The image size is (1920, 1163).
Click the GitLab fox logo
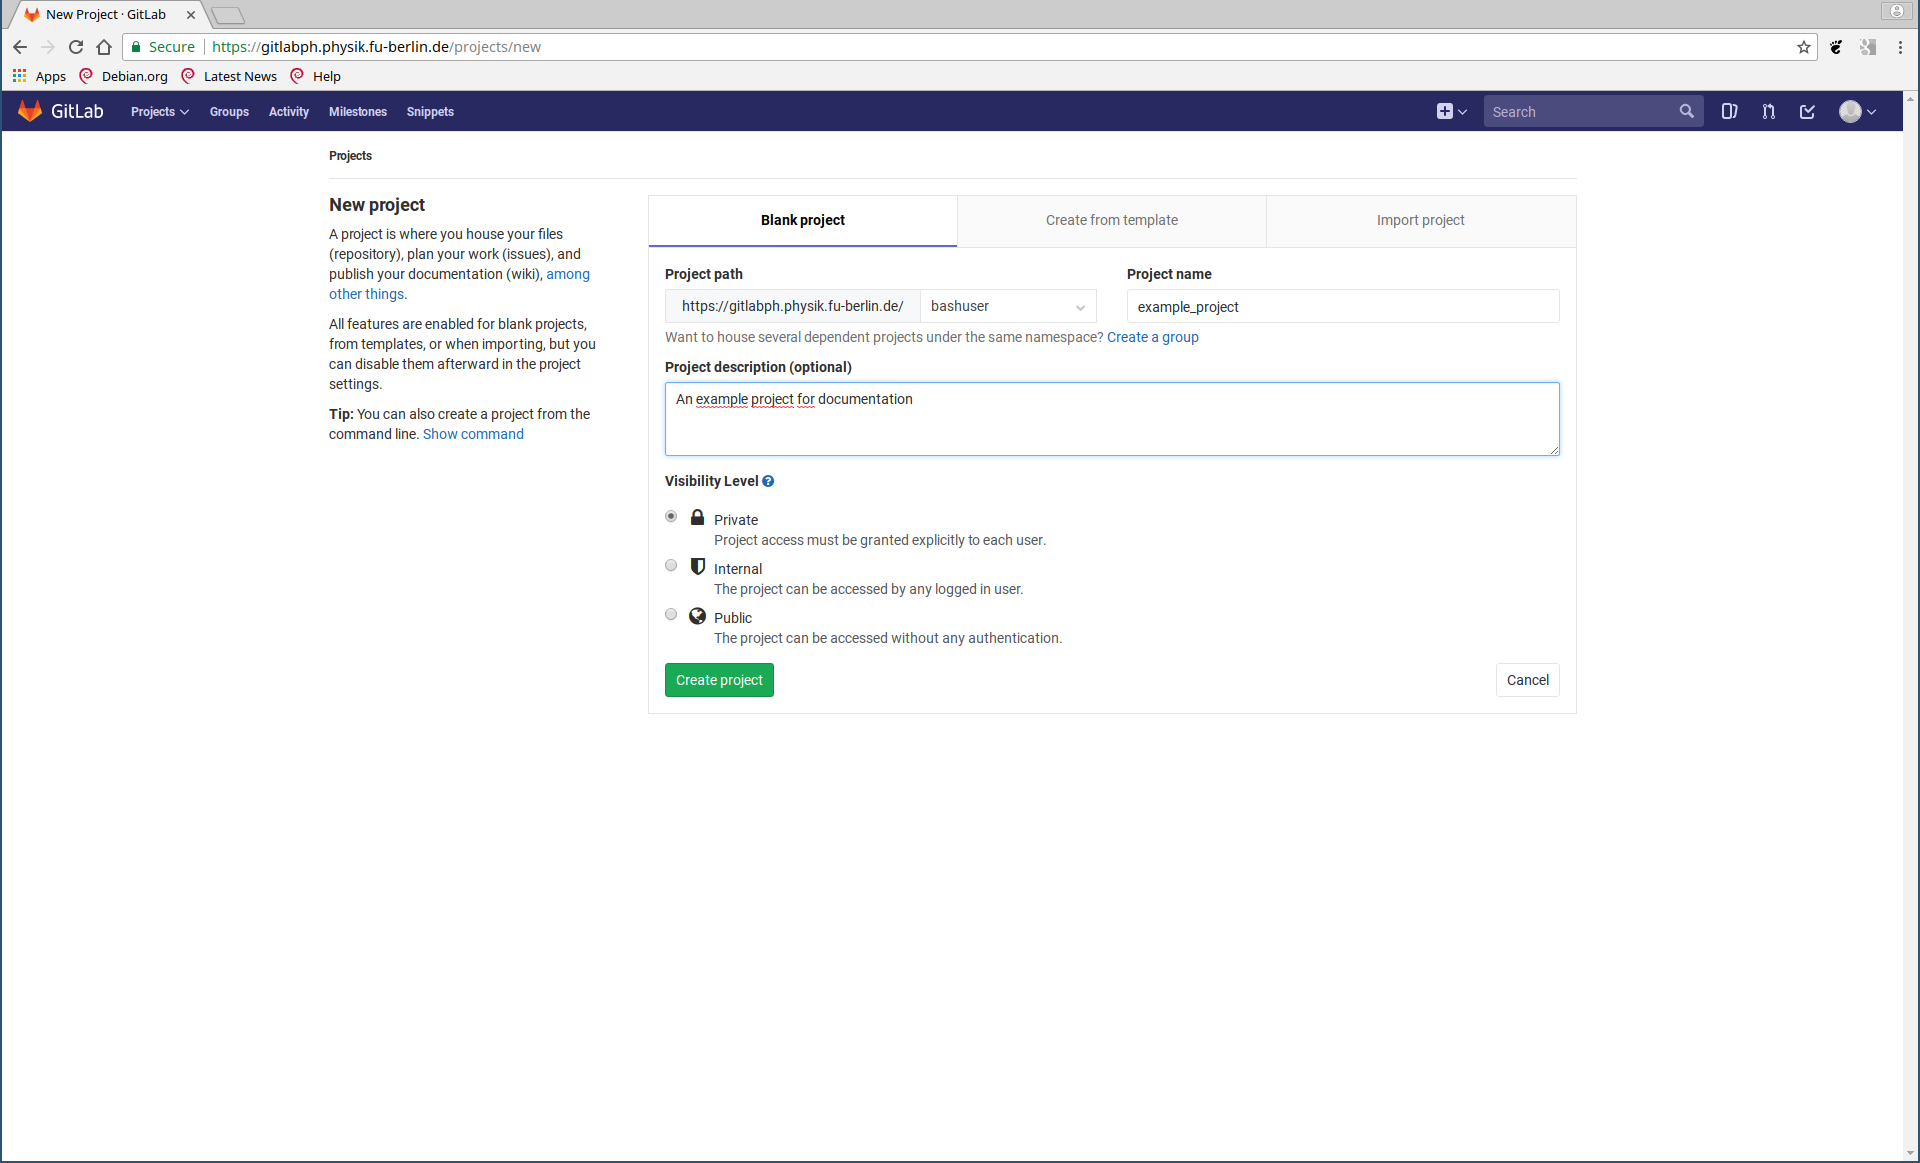[30, 111]
